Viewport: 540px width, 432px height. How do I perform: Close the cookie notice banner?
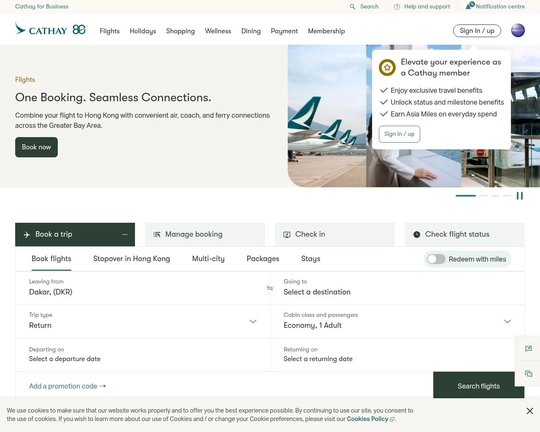point(530,411)
